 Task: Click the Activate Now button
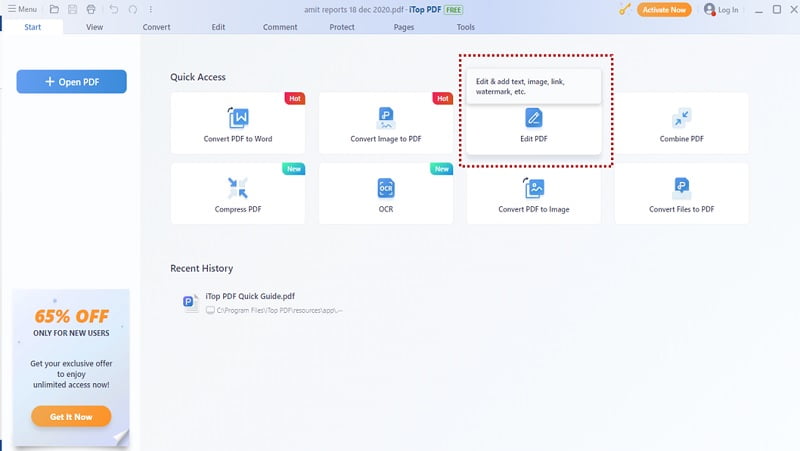coord(664,10)
